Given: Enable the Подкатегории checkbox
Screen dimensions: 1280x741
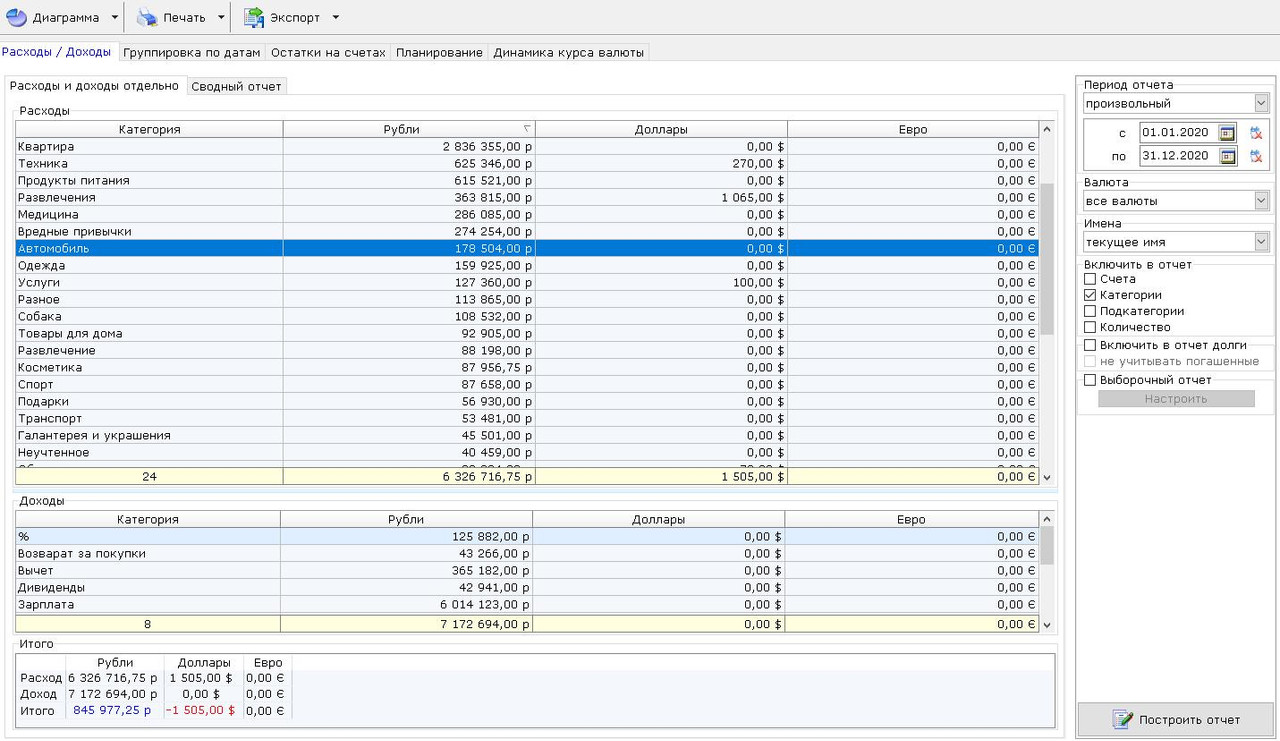Looking at the screenshot, I should [x=1090, y=311].
